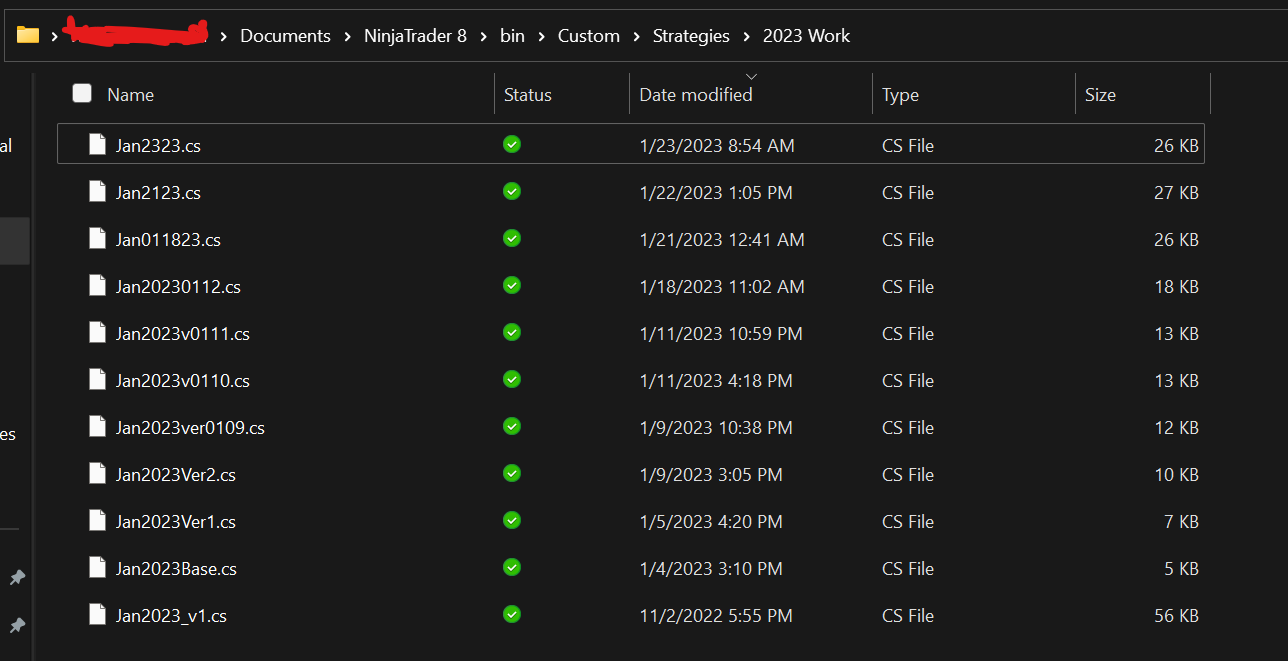
Task: Click the Jan2023Base.cs file icon
Action: pos(97,568)
